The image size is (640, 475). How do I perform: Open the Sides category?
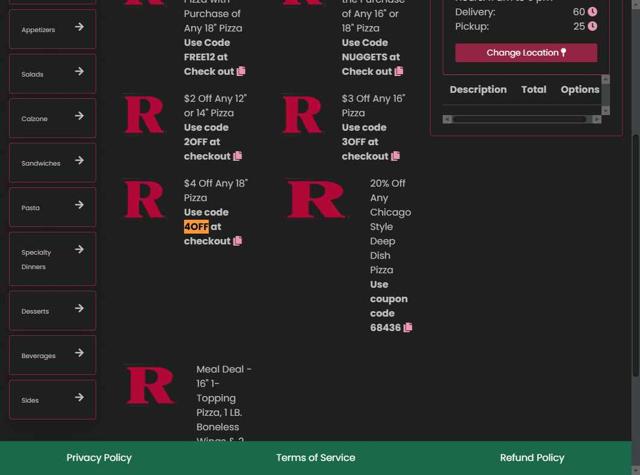tap(53, 400)
